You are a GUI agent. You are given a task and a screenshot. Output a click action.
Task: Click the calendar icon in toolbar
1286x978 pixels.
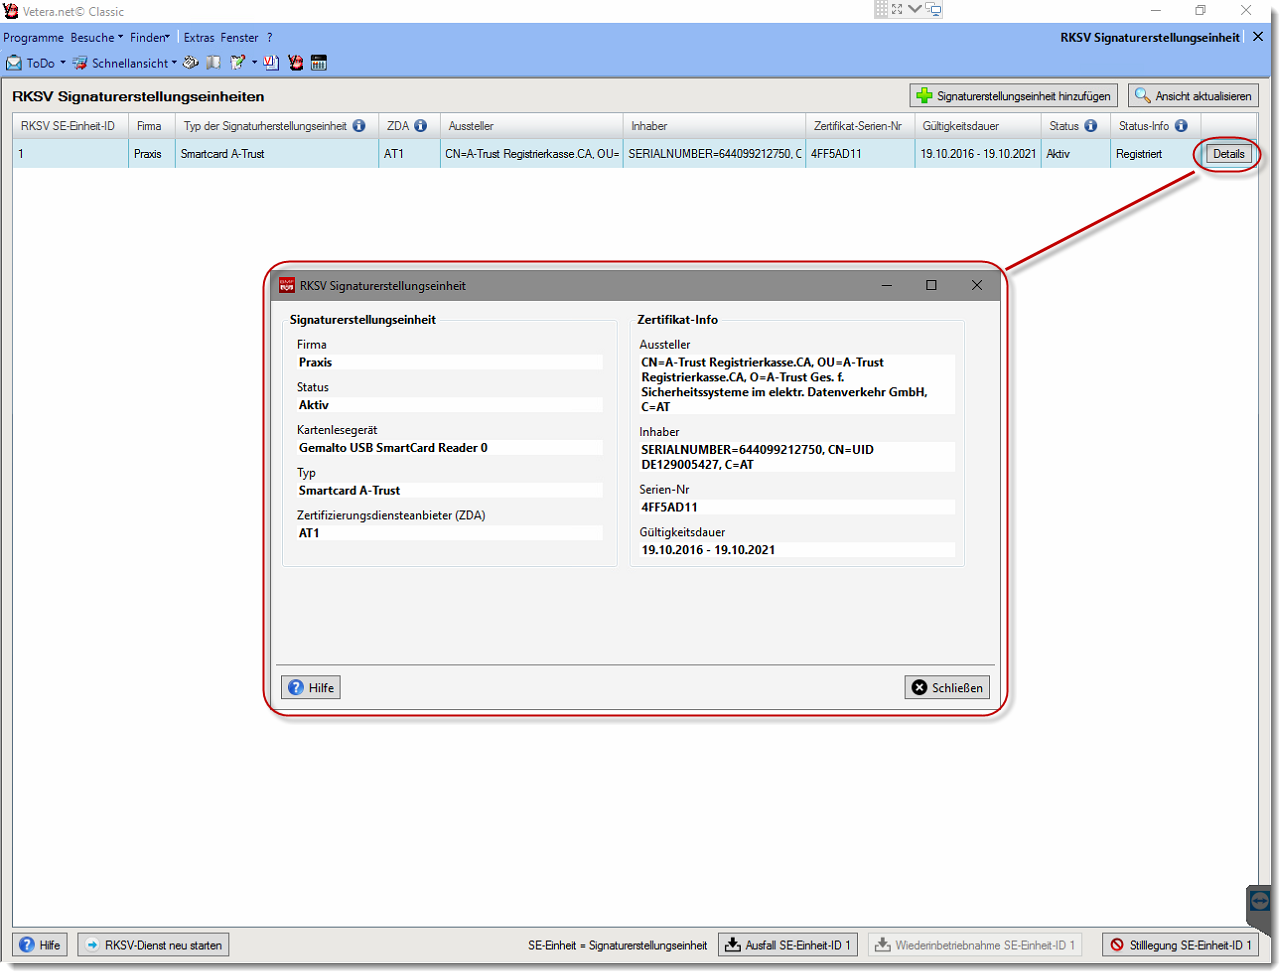click(x=319, y=63)
